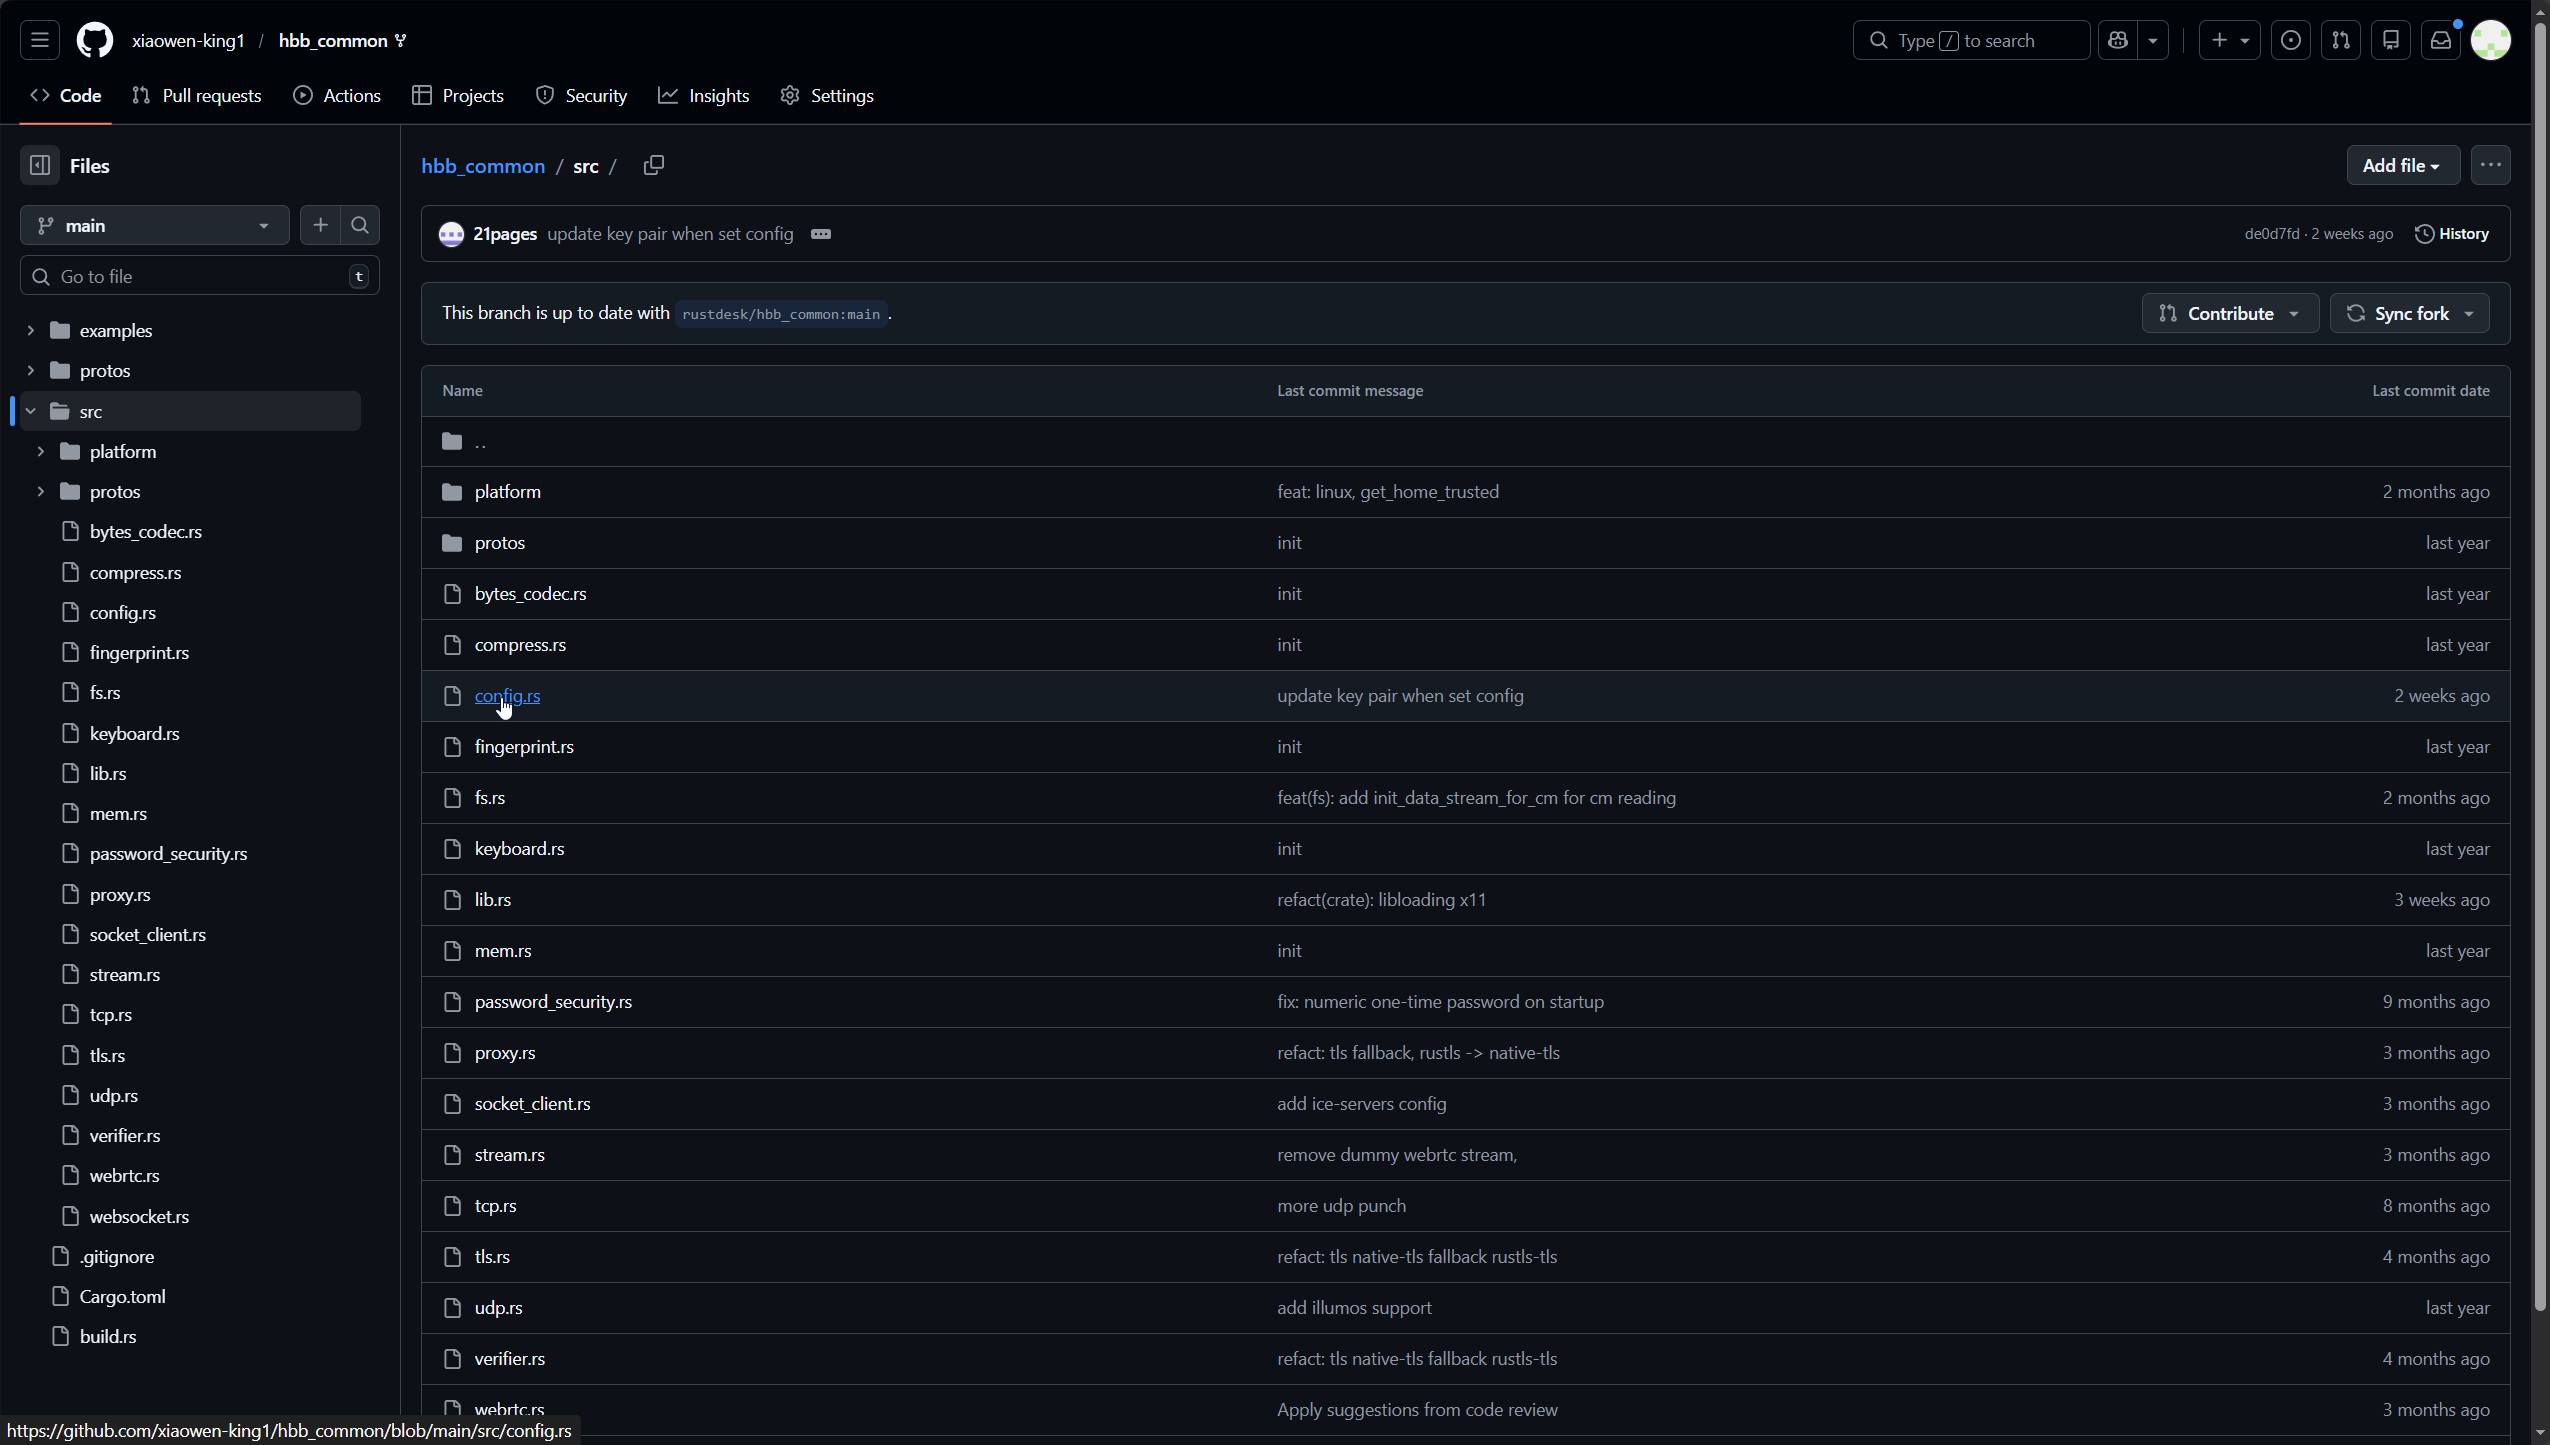Collapse the src folder in the tree
The image size is (2550, 1445).
(x=31, y=411)
